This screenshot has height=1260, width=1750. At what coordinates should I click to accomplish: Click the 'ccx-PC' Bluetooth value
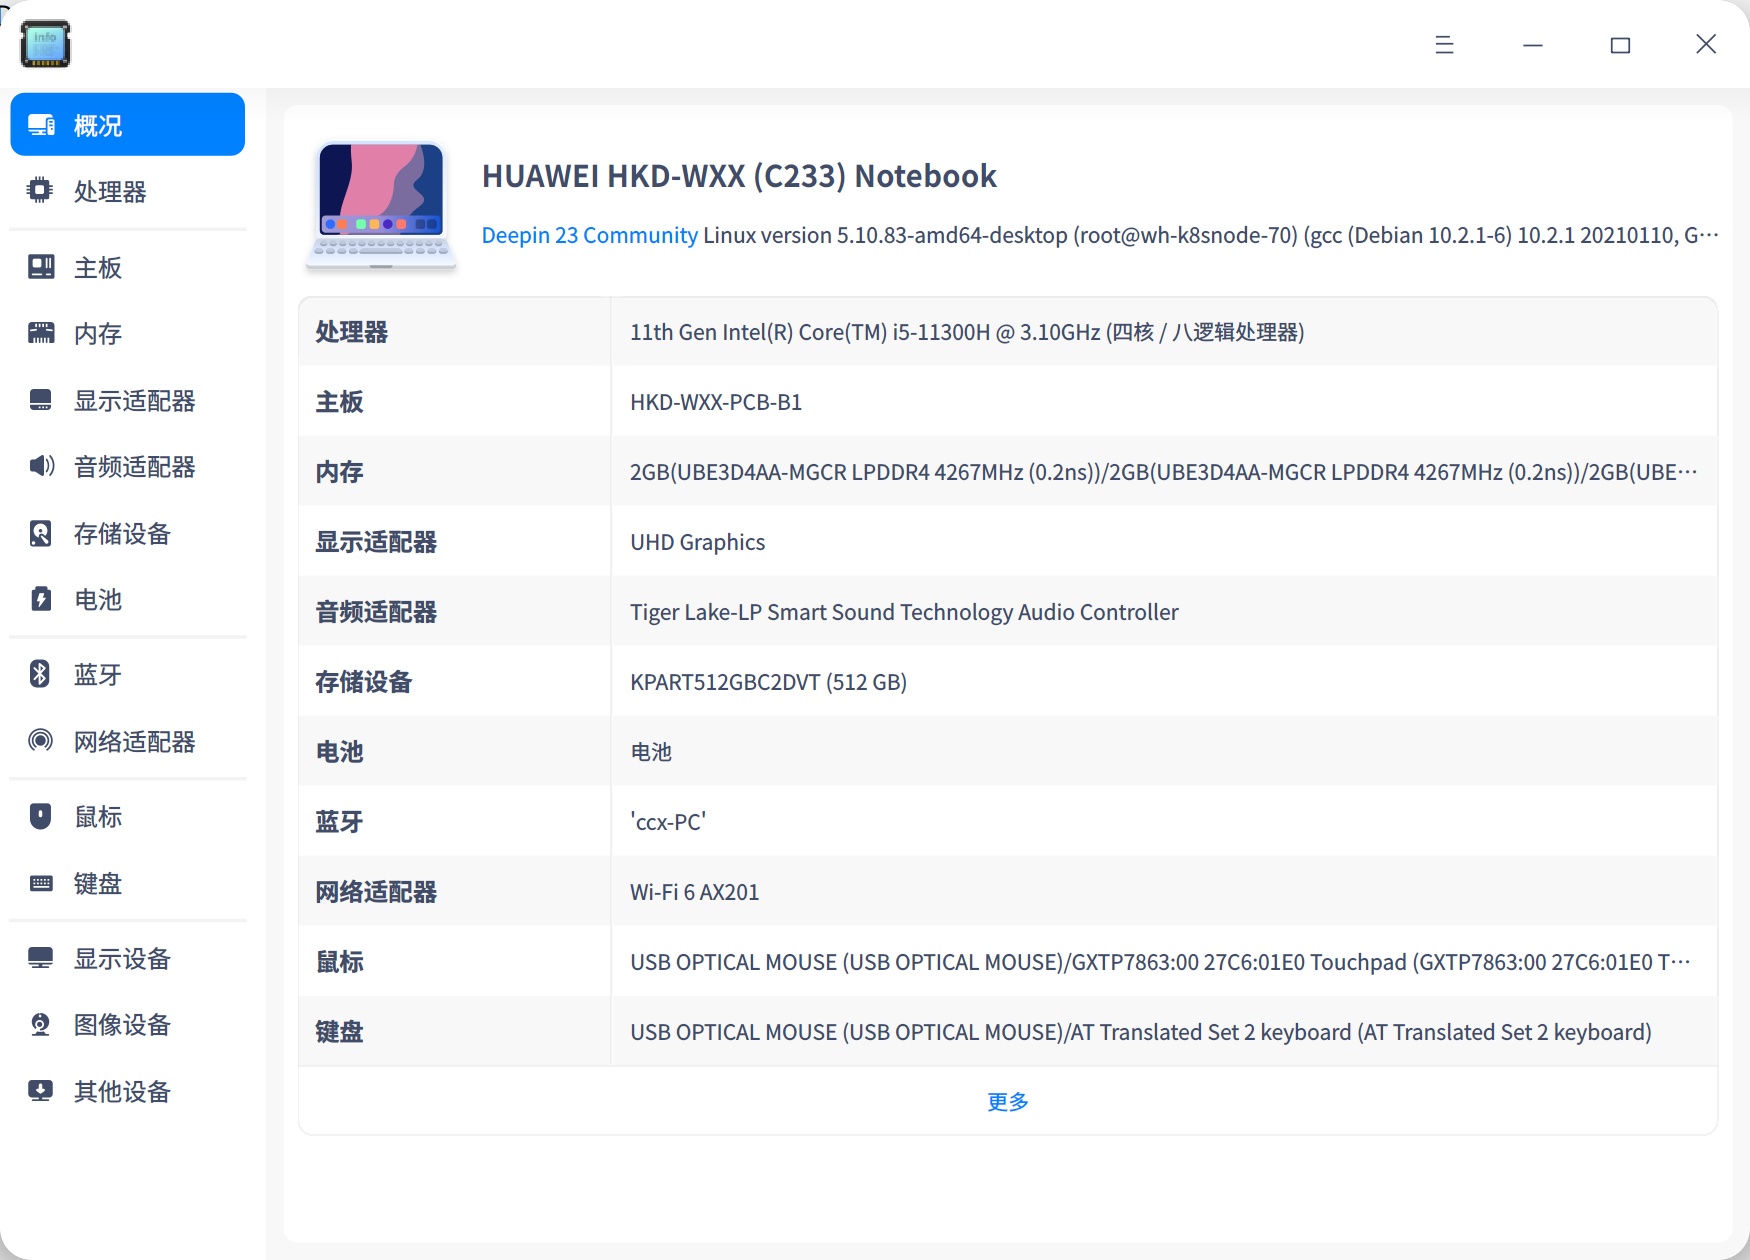pos(668,822)
